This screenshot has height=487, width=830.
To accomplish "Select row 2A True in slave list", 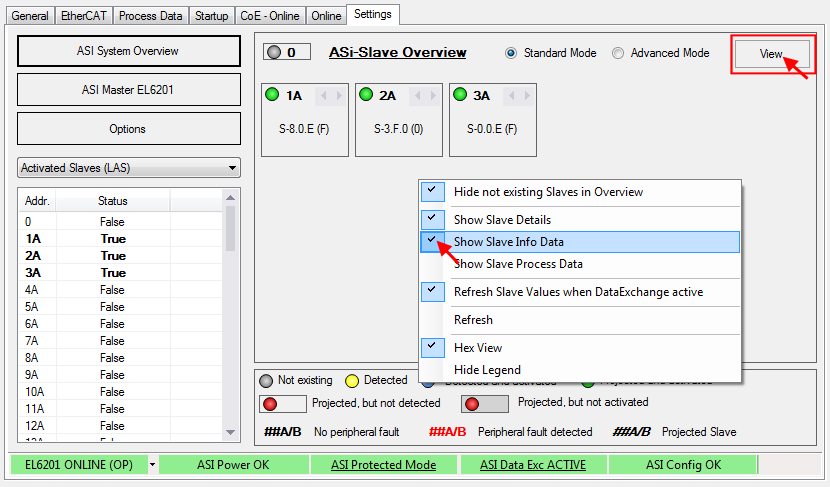I will [121, 256].
